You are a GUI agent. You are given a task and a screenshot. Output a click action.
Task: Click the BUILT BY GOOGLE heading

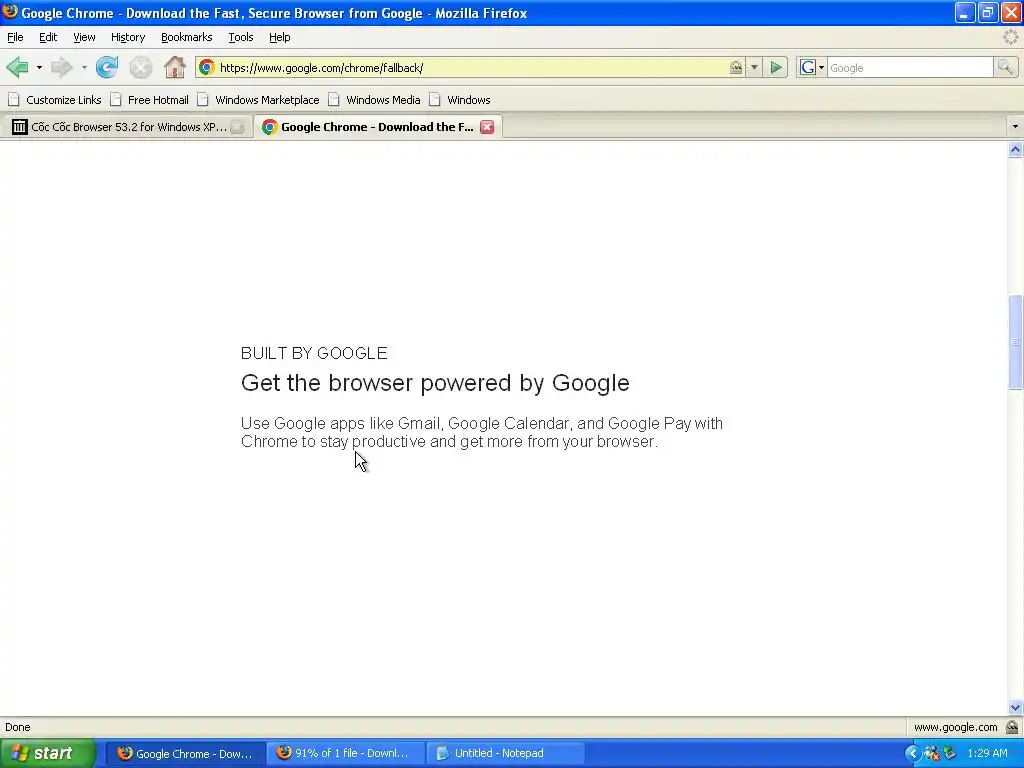coord(314,353)
